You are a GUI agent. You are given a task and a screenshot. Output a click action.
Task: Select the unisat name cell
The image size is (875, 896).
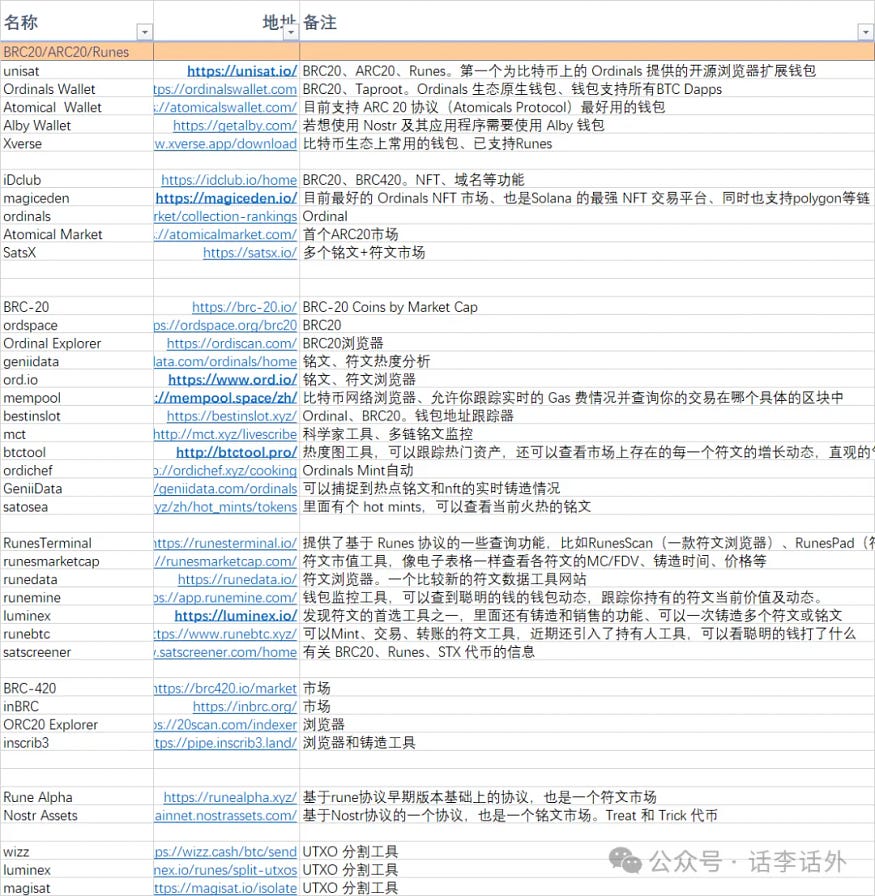(77, 71)
